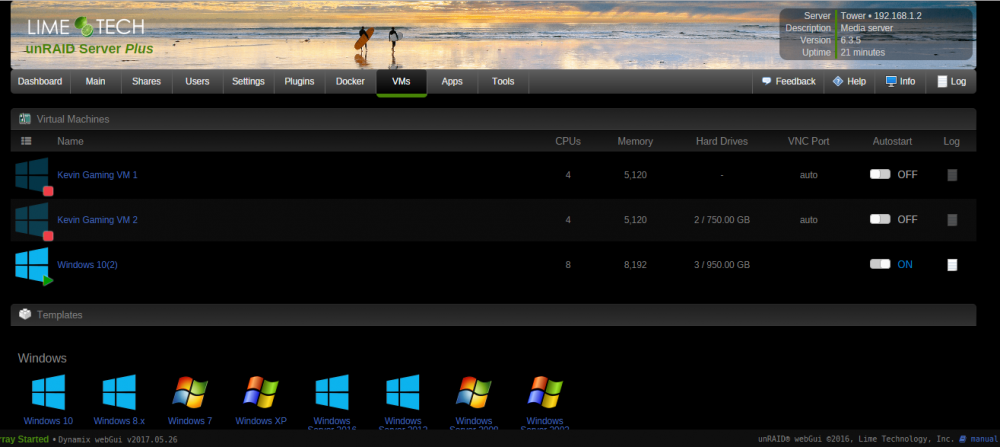This screenshot has height=447, width=1000.
Task: Open the Shares tab
Action: (147, 82)
